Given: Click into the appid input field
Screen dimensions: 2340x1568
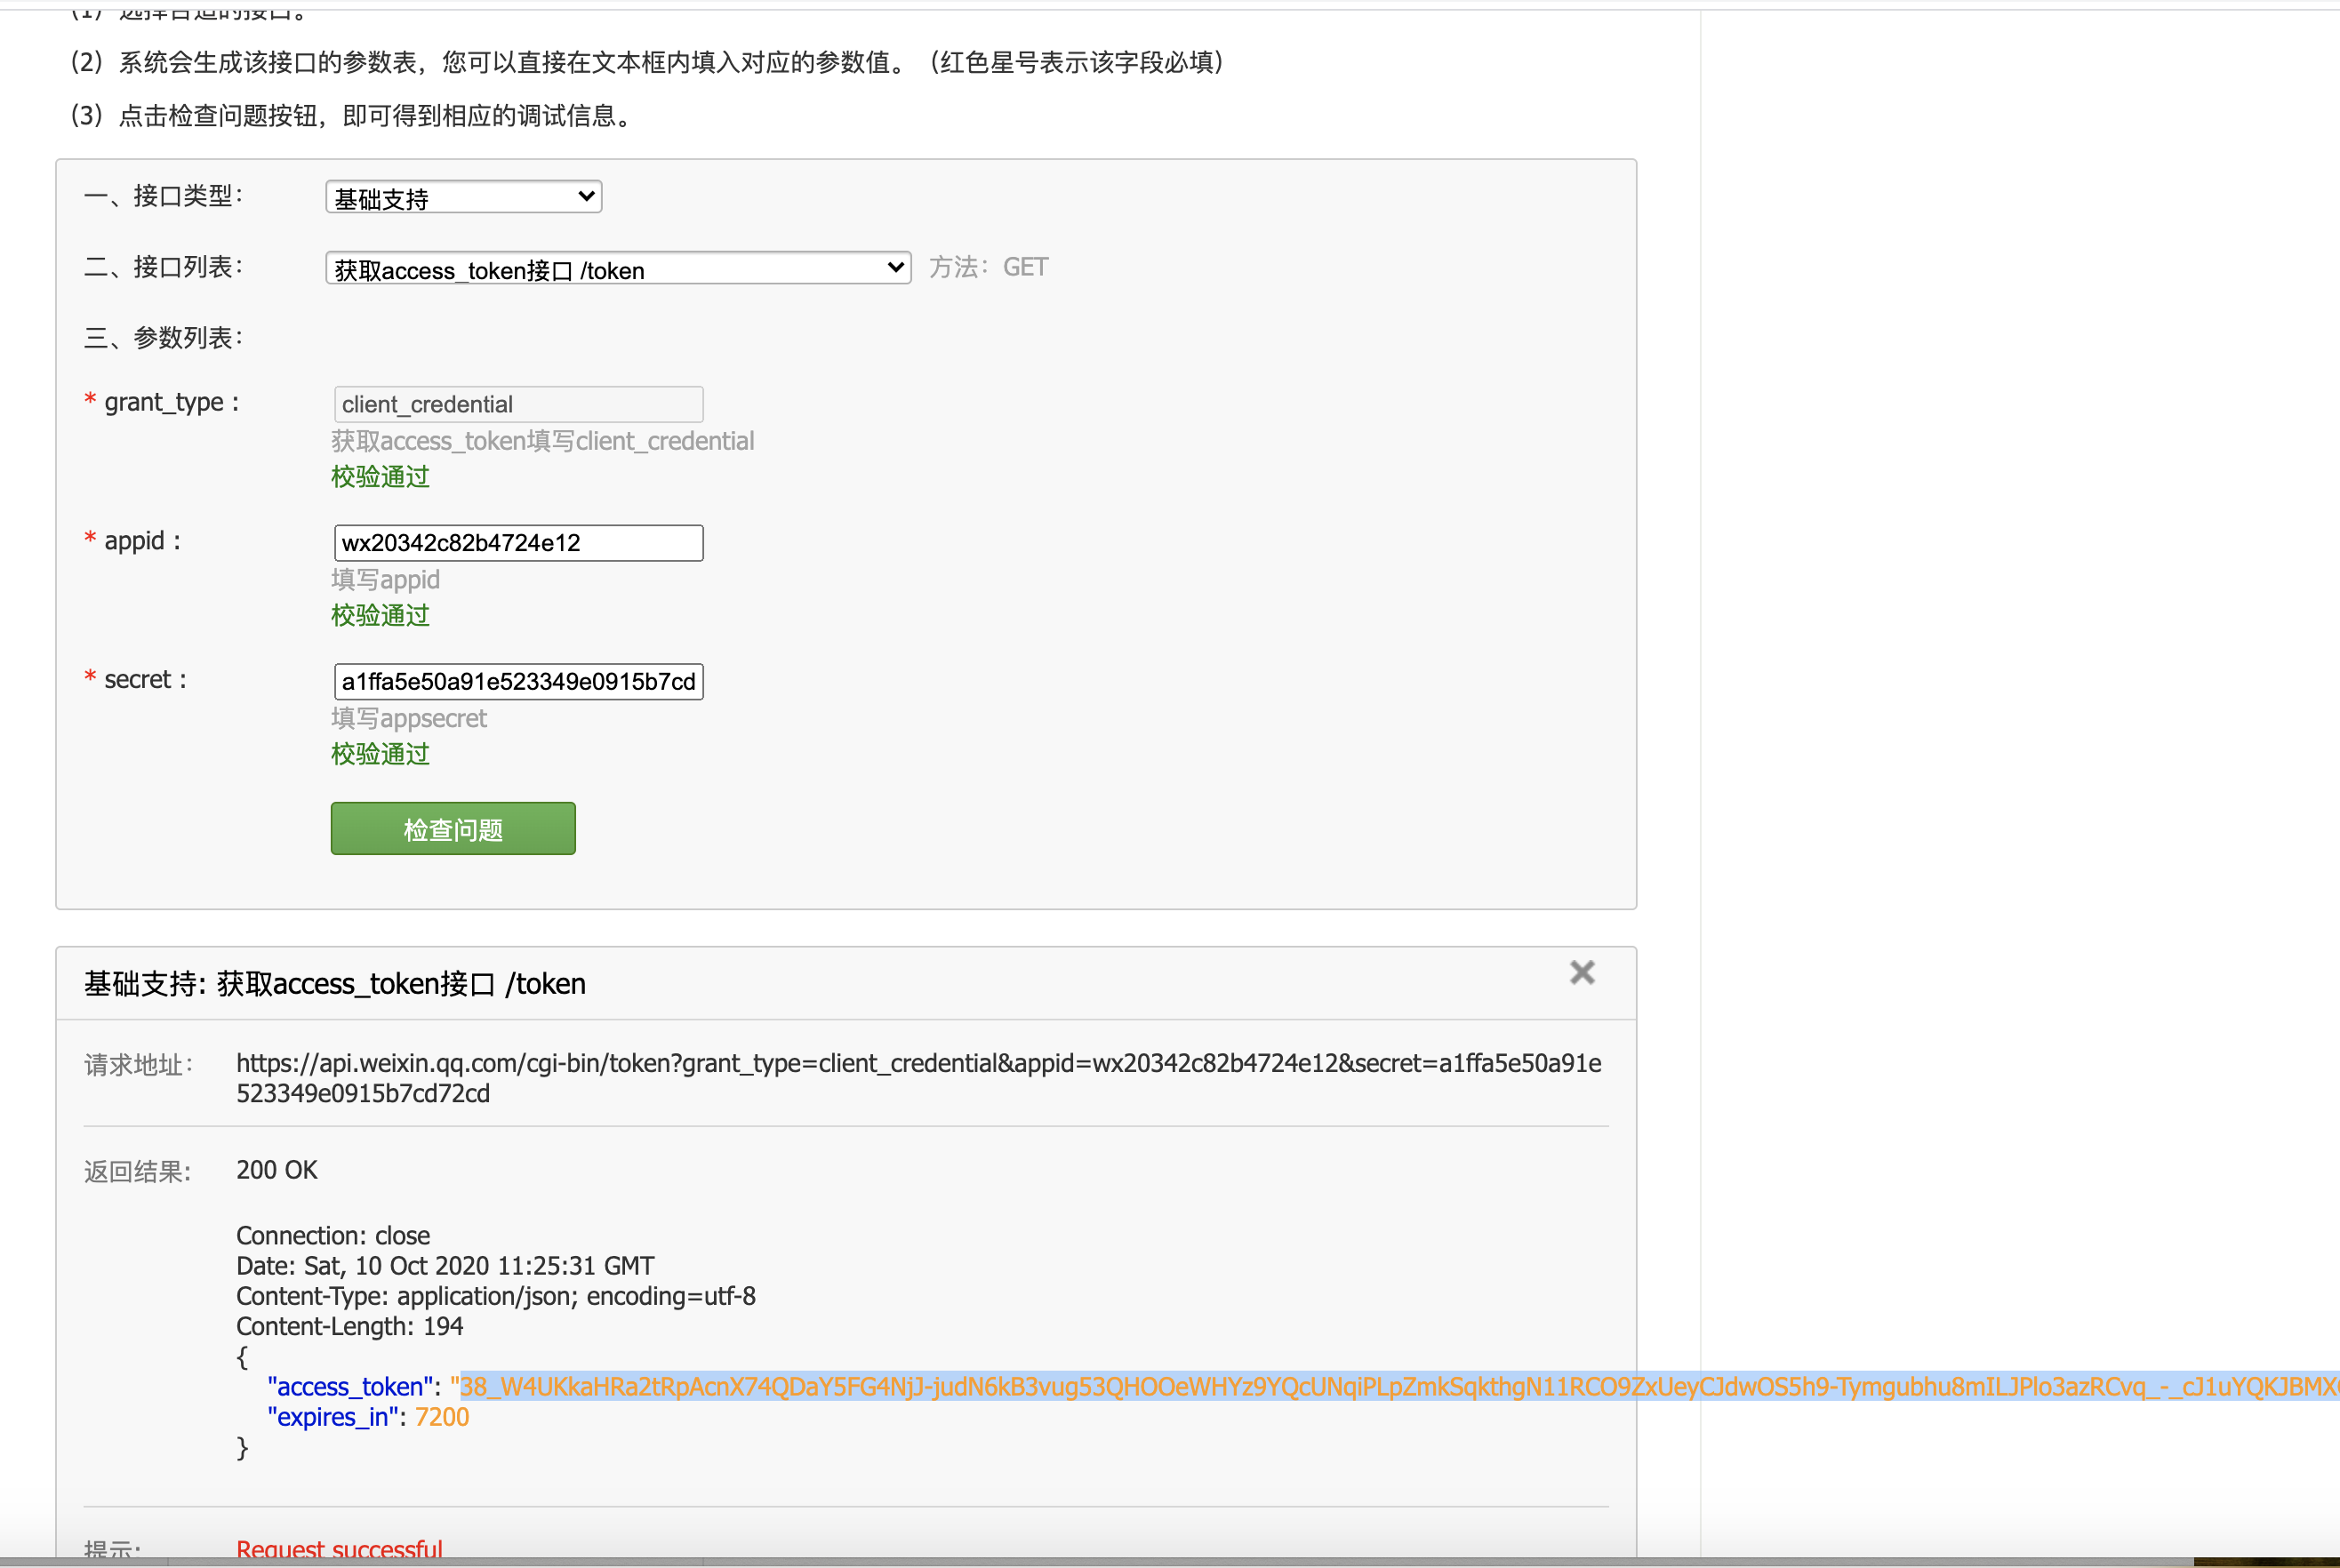Looking at the screenshot, I should click(517, 543).
